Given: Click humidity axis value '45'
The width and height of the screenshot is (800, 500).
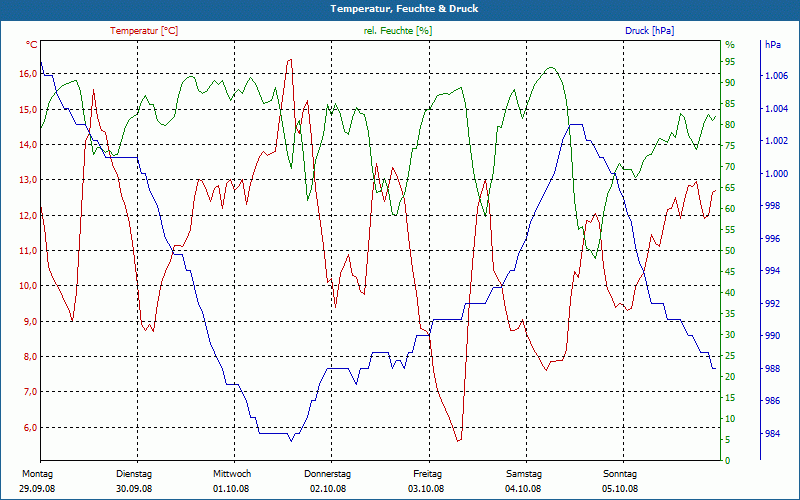Looking at the screenshot, I should [731, 272].
